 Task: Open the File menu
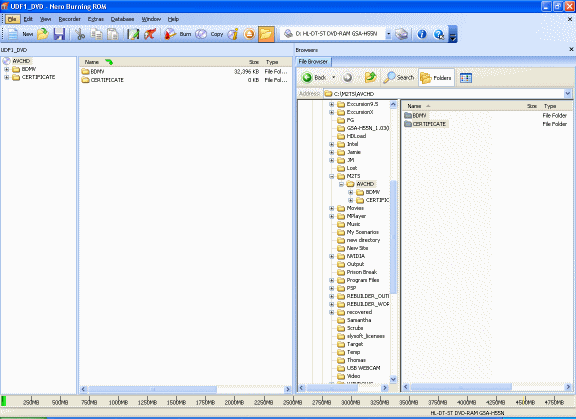12,19
